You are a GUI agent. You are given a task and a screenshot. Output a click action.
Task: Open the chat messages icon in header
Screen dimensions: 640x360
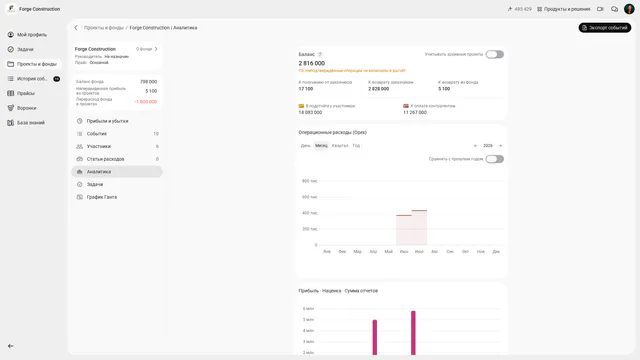coord(614,9)
